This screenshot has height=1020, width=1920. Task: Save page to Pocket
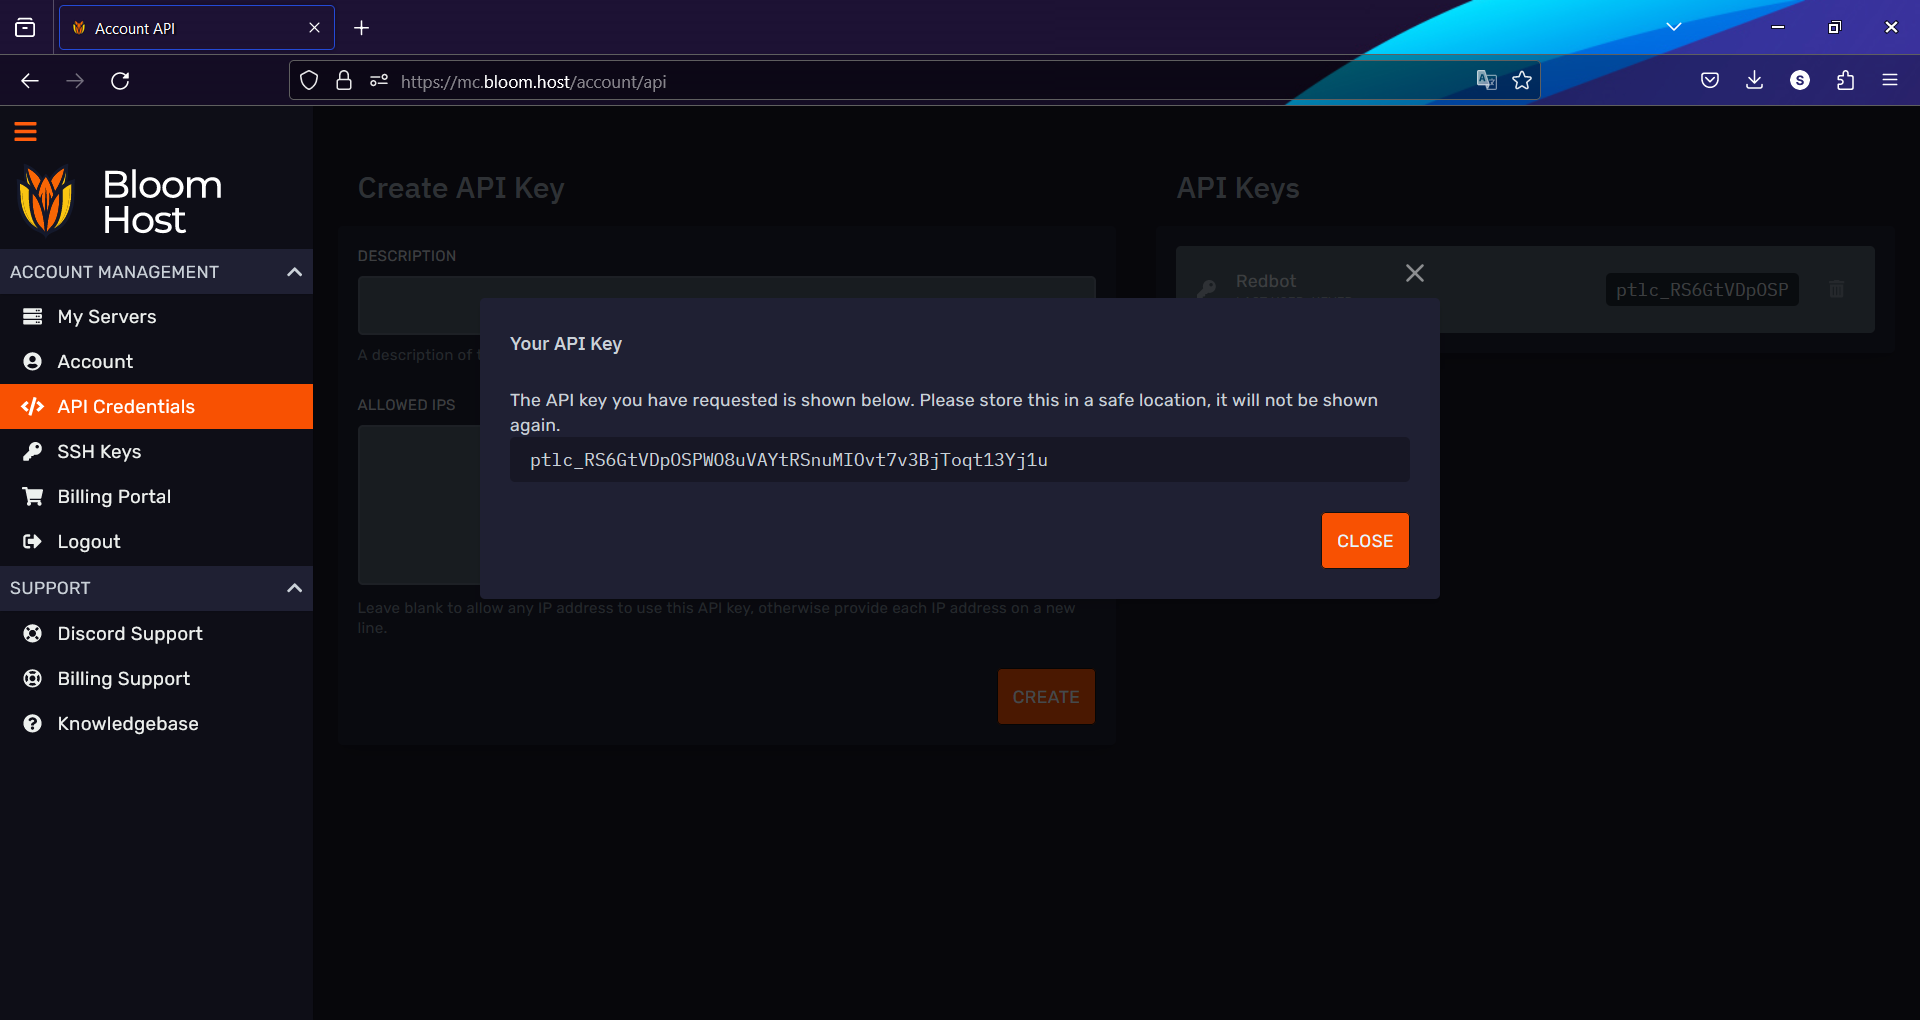click(1710, 81)
